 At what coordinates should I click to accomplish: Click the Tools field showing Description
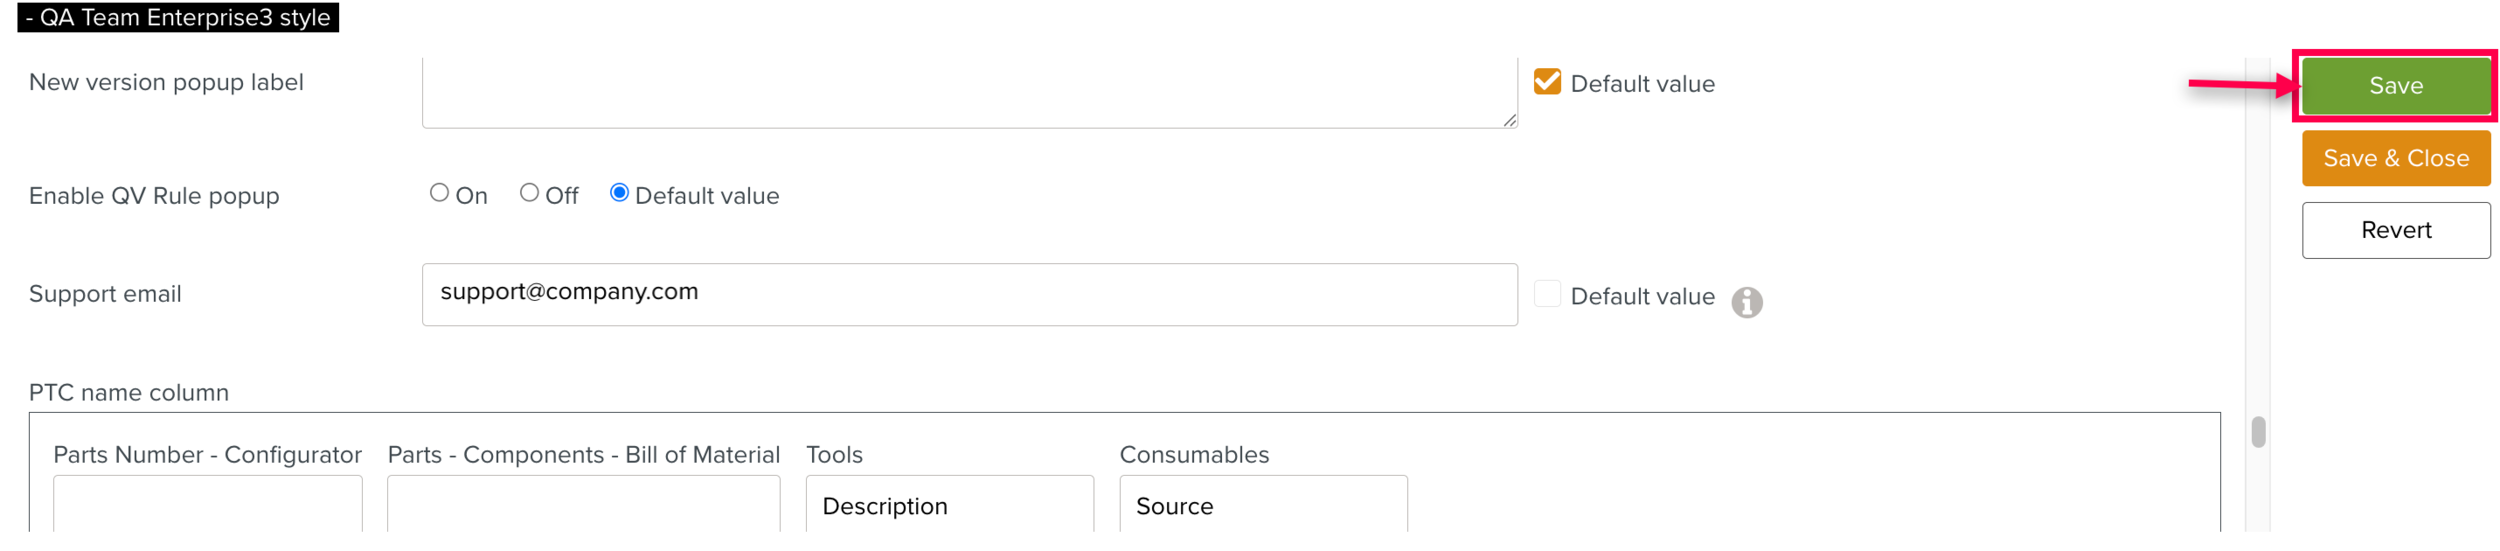point(949,505)
